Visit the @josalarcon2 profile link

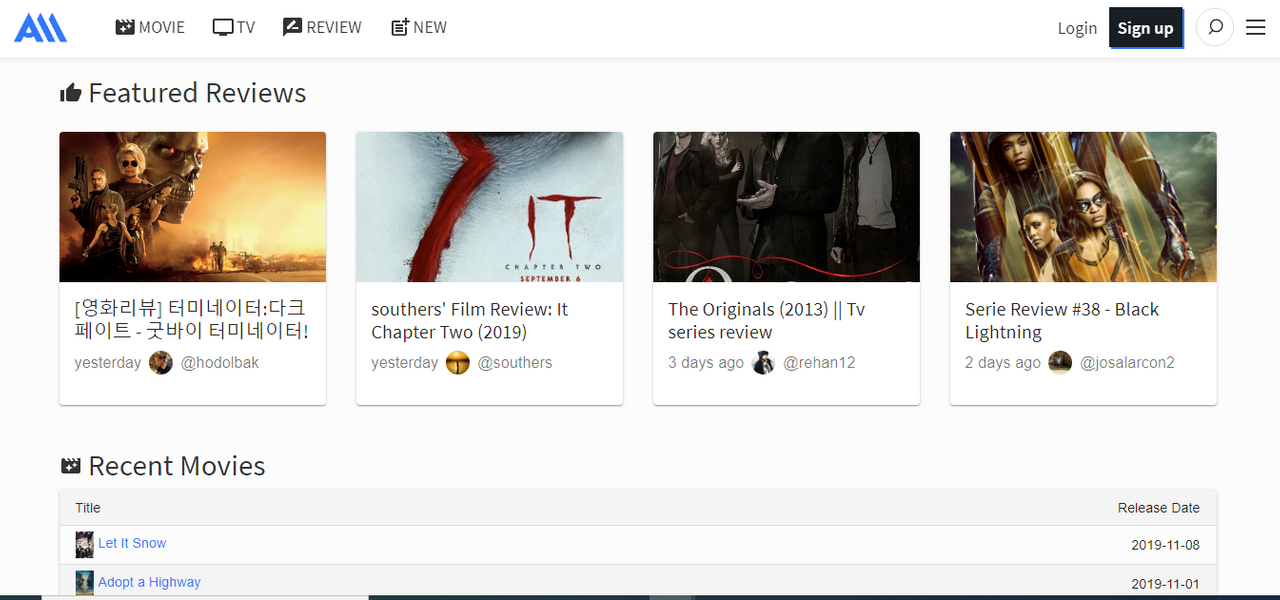click(x=1127, y=362)
